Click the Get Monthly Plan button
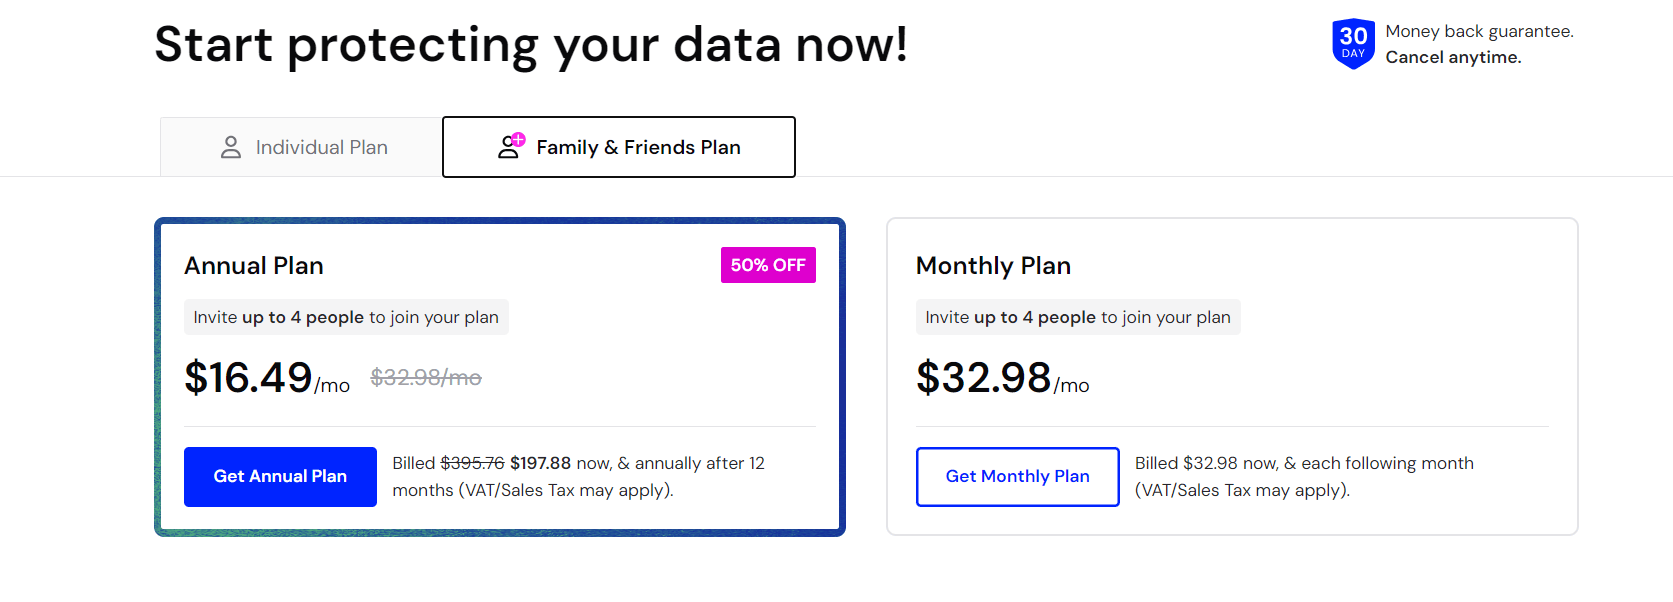1673x602 pixels. point(1017,477)
